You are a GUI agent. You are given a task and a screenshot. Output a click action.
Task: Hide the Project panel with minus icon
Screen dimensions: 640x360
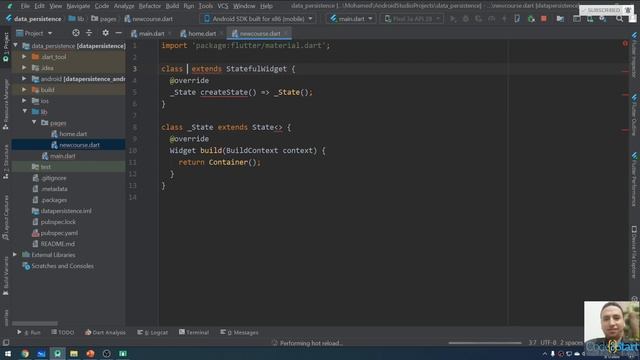(118, 33)
